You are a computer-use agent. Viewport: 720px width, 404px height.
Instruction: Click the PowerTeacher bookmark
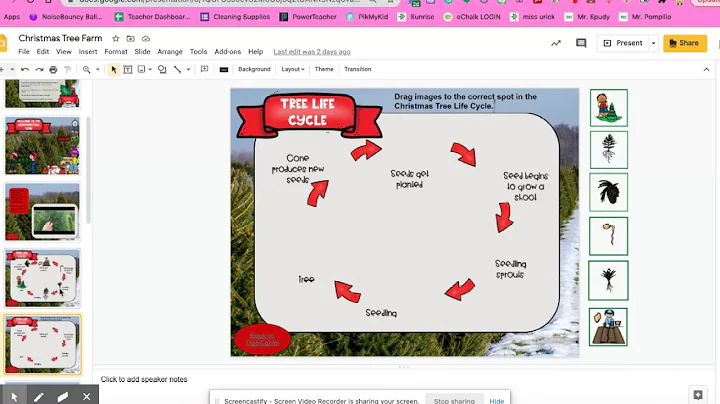coord(308,17)
